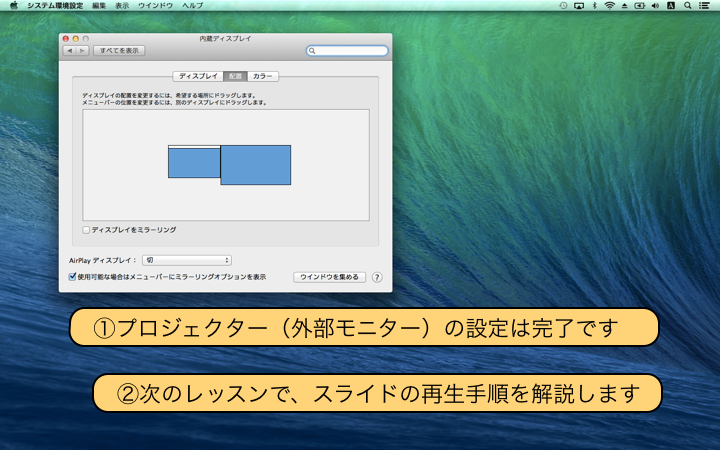Enable ディスプレイをミラーリング checkbox
Screen dimensions: 720x450
coord(86,230)
